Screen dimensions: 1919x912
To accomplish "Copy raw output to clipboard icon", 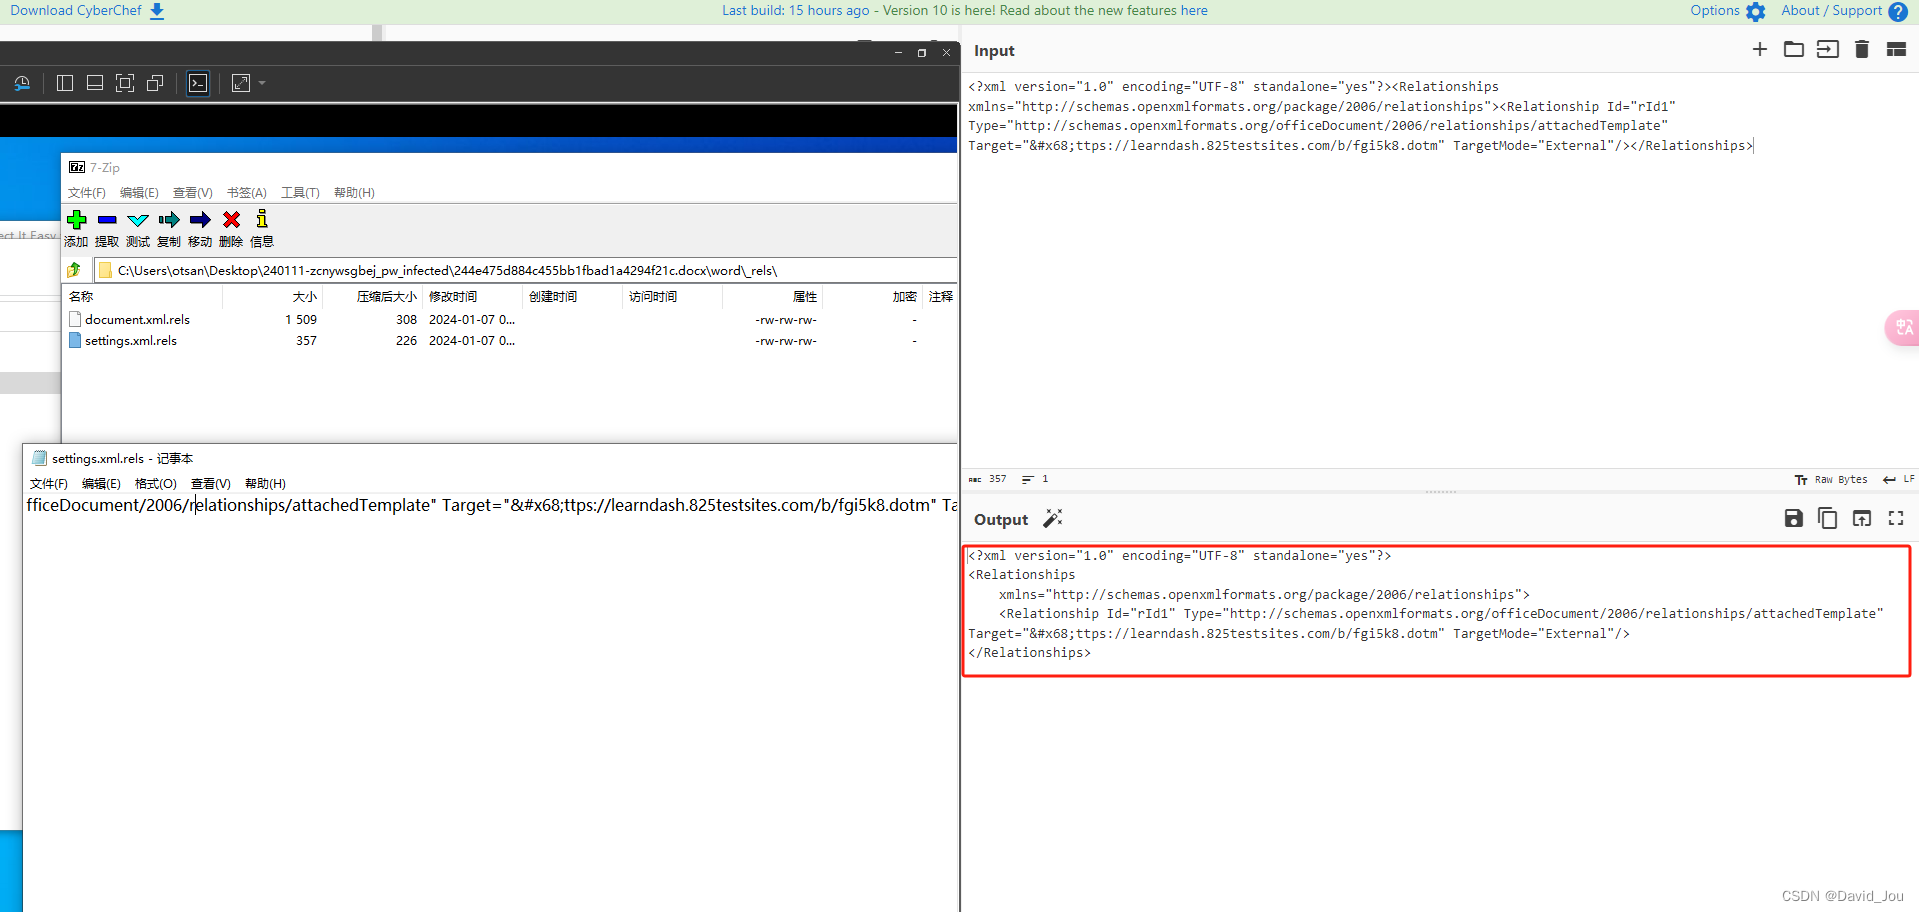I will click(x=1828, y=518).
